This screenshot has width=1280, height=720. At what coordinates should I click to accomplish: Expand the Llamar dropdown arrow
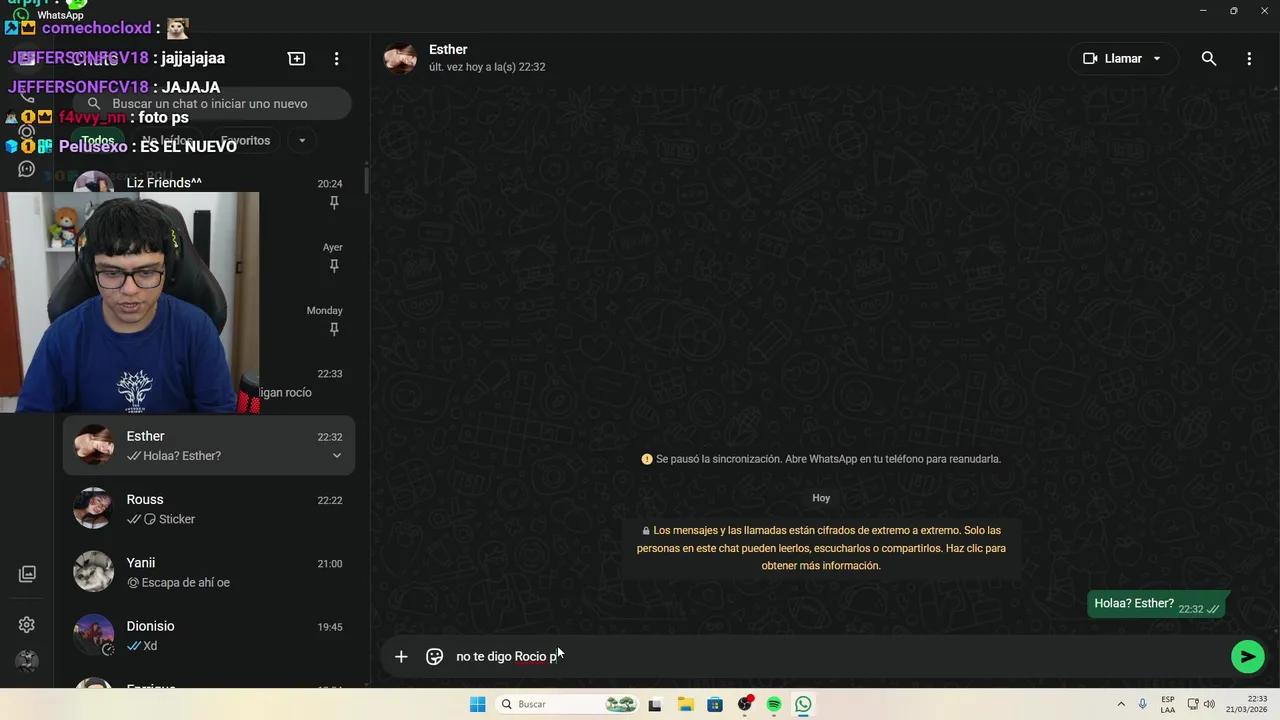click(x=1157, y=59)
